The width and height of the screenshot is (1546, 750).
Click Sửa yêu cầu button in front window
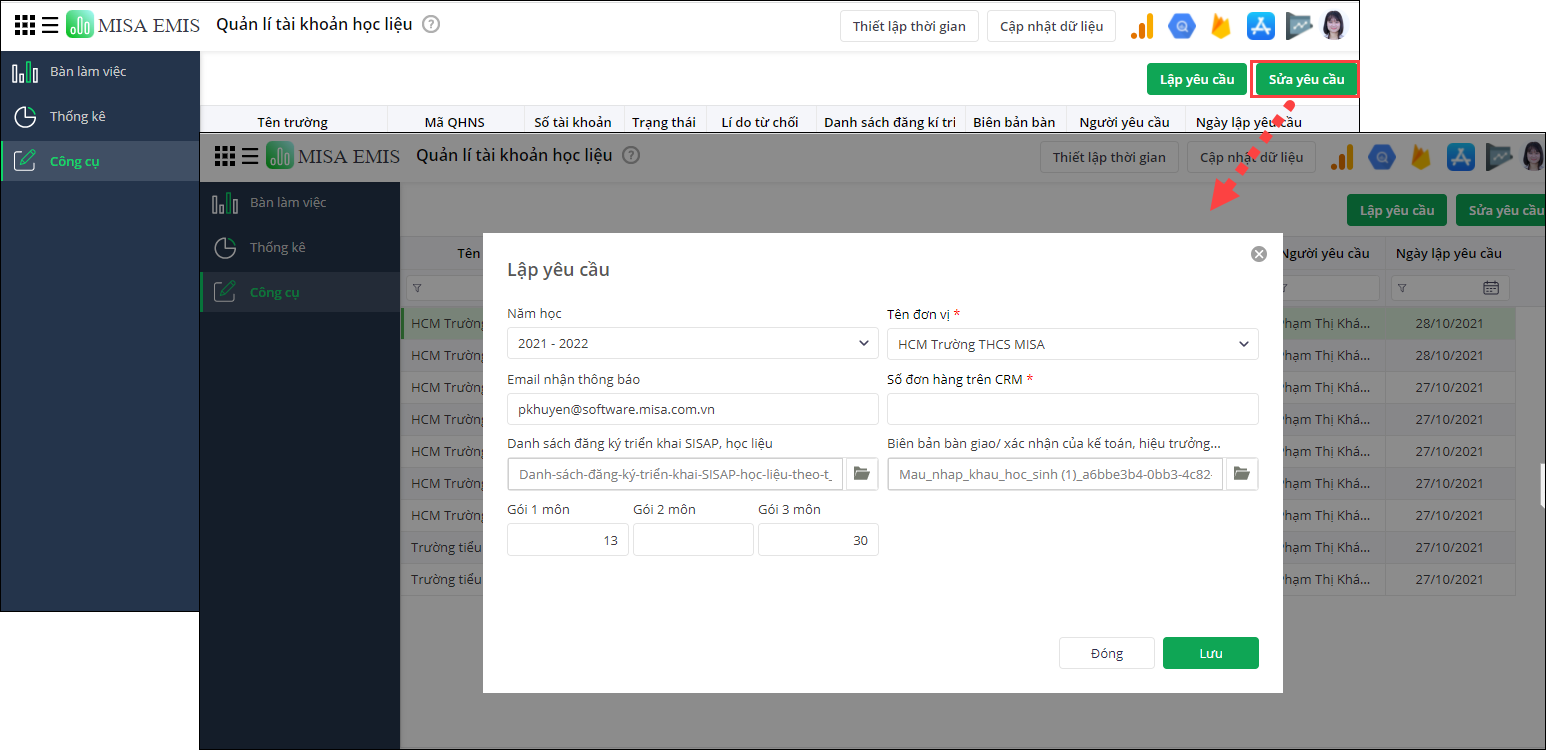1501,210
